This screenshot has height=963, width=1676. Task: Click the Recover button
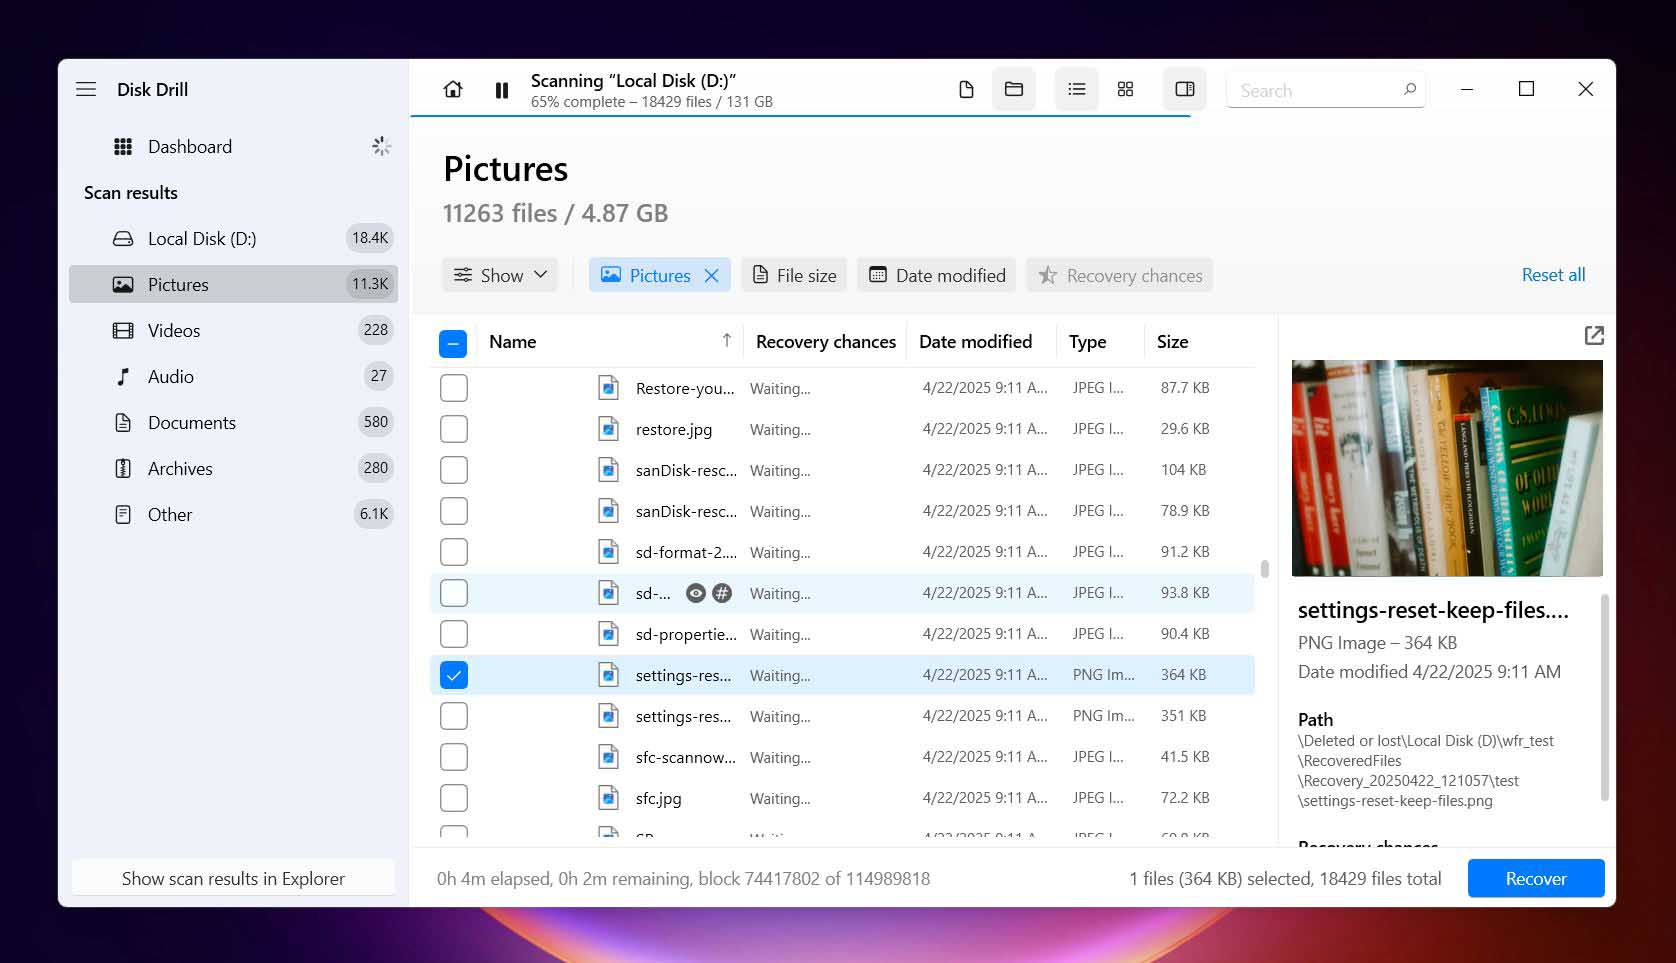[x=1536, y=878]
